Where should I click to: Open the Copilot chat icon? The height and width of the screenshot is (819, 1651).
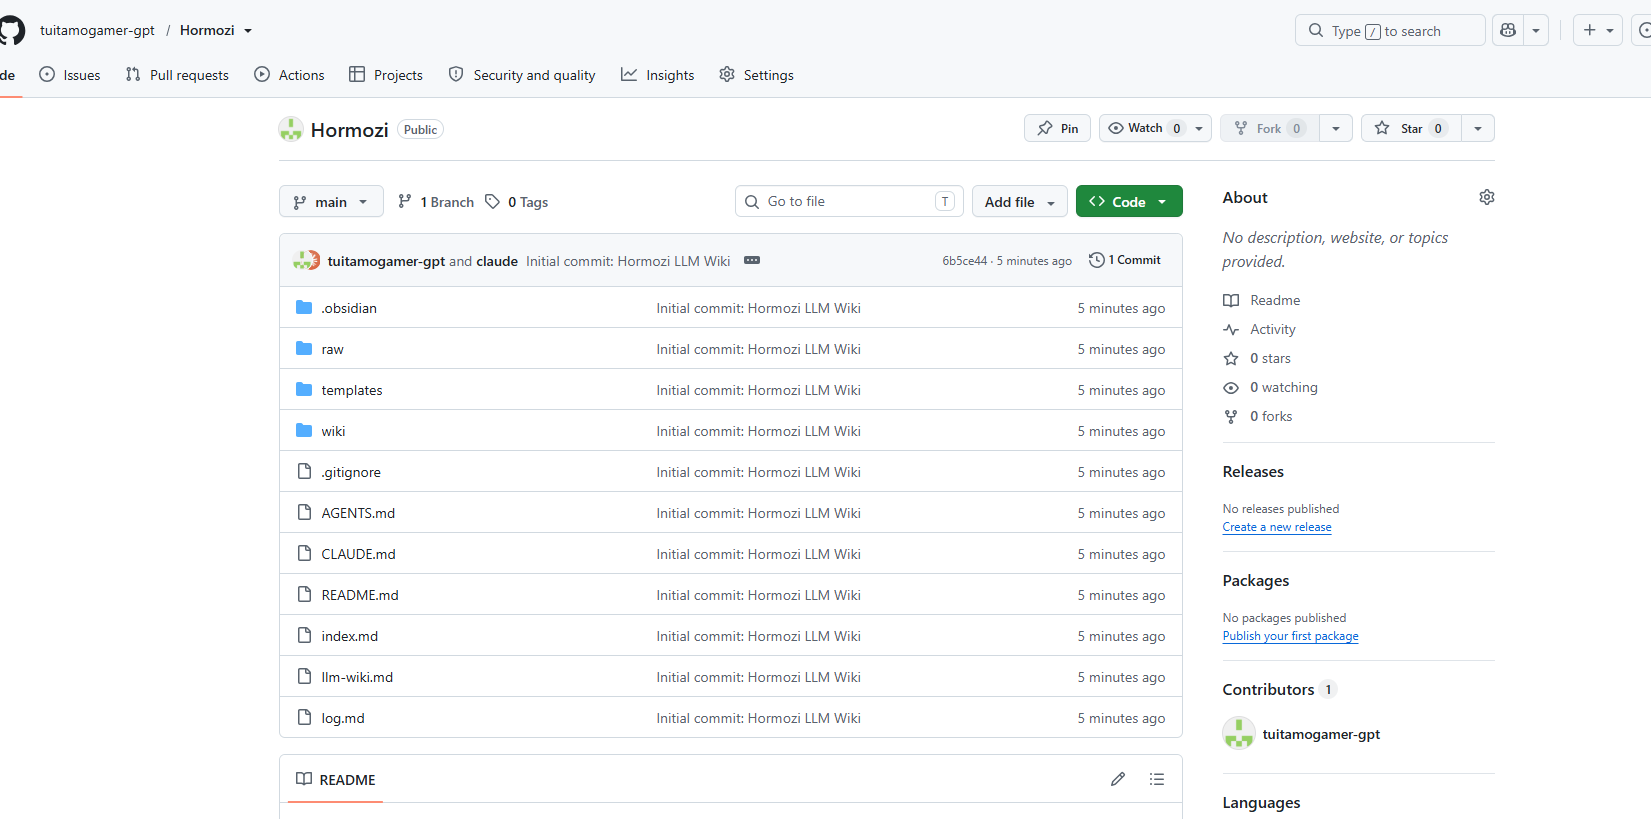tap(1508, 30)
